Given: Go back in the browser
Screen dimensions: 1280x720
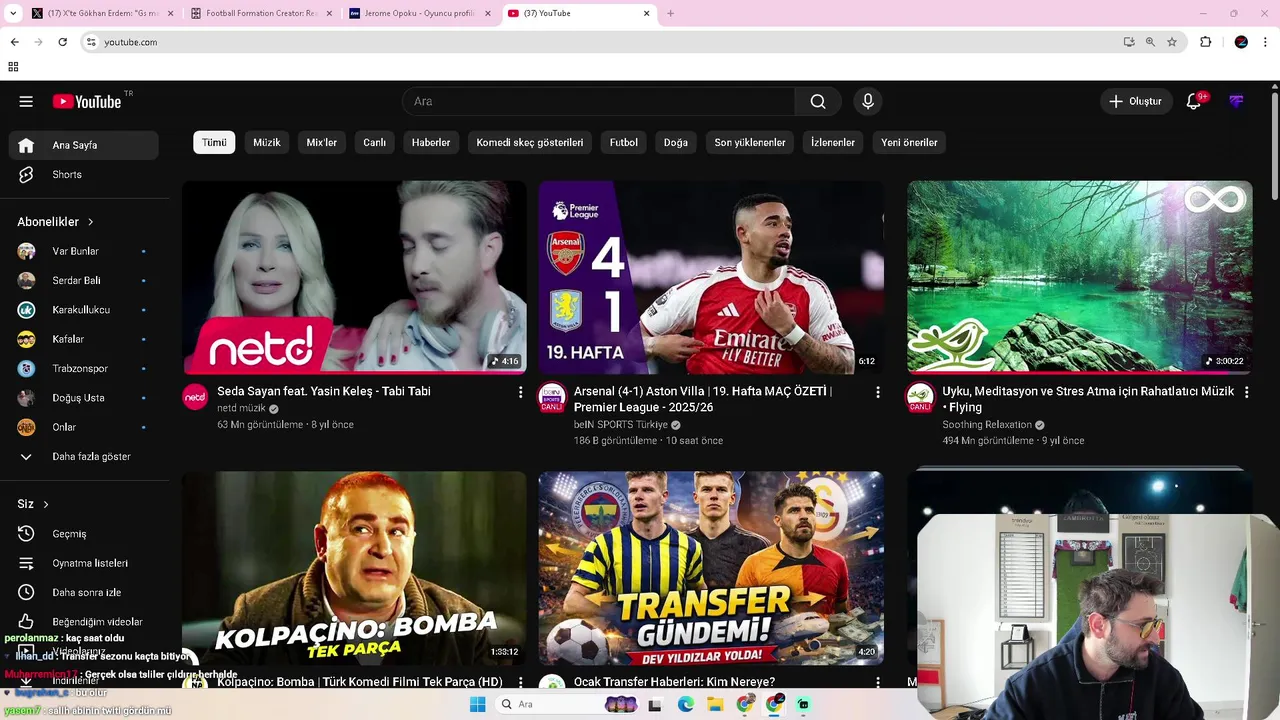Looking at the screenshot, I should point(14,42).
